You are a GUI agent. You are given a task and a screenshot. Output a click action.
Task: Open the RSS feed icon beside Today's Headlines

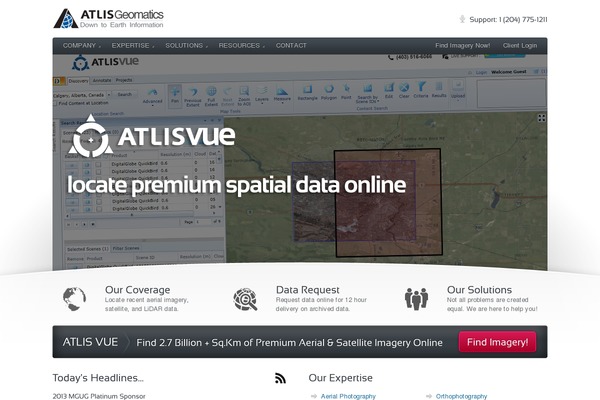tap(280, 378)
